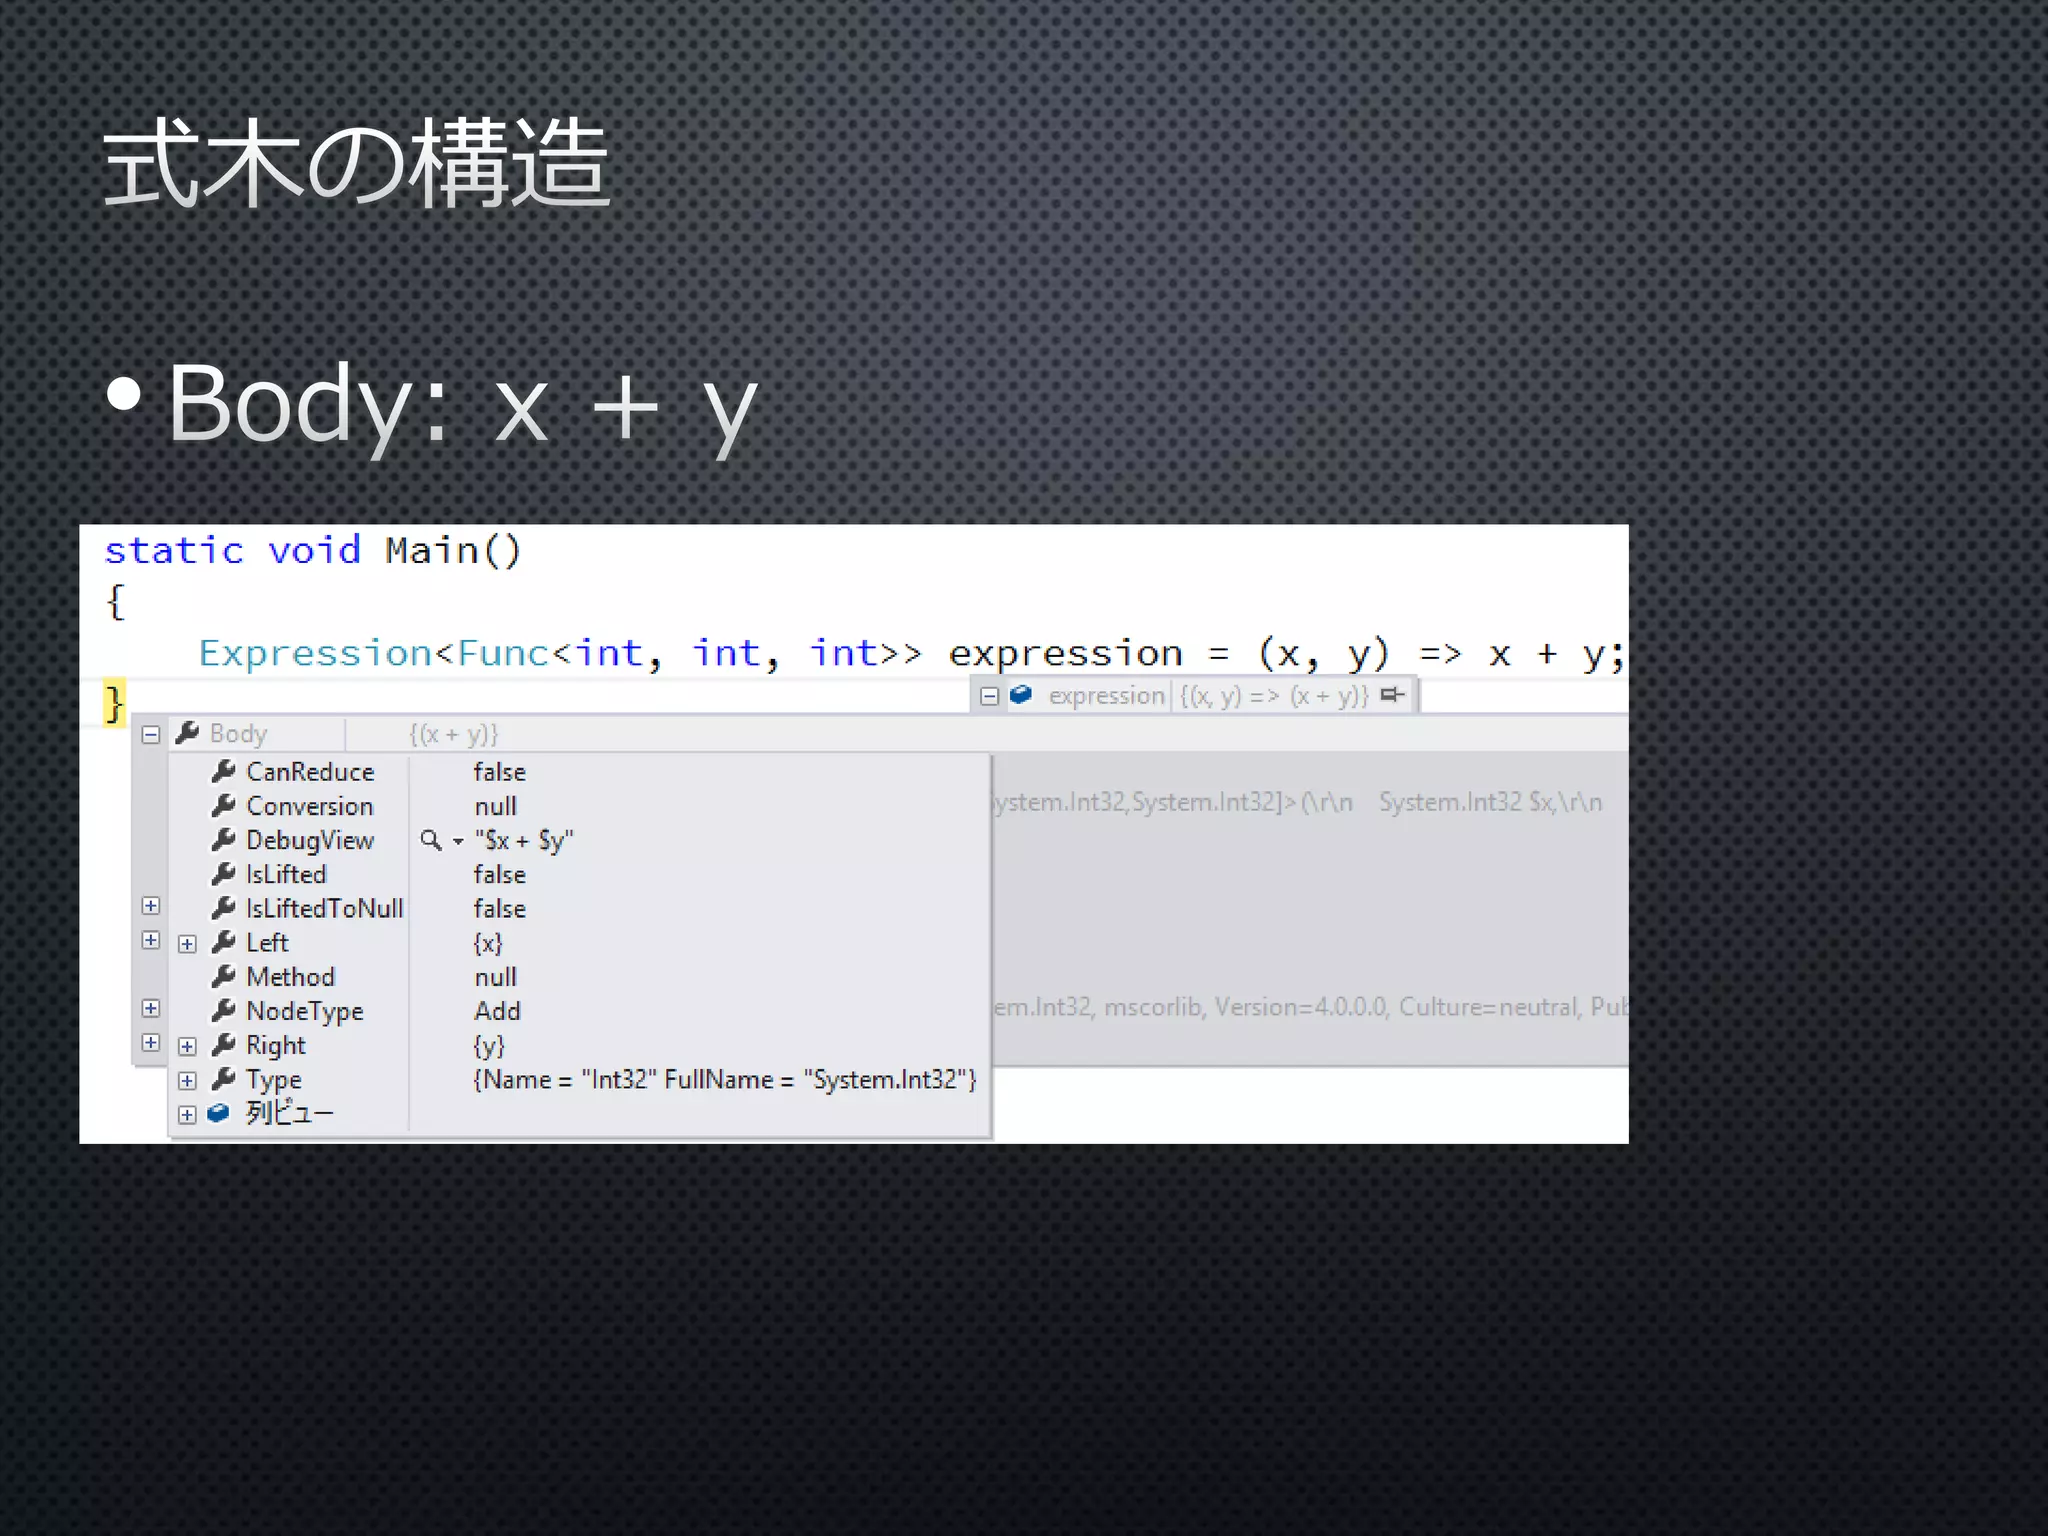This screenshot has width=2048, height=1536.
Task: Open the DebugView visualizer dropdown arrow
Action: [x=458, y=842]
